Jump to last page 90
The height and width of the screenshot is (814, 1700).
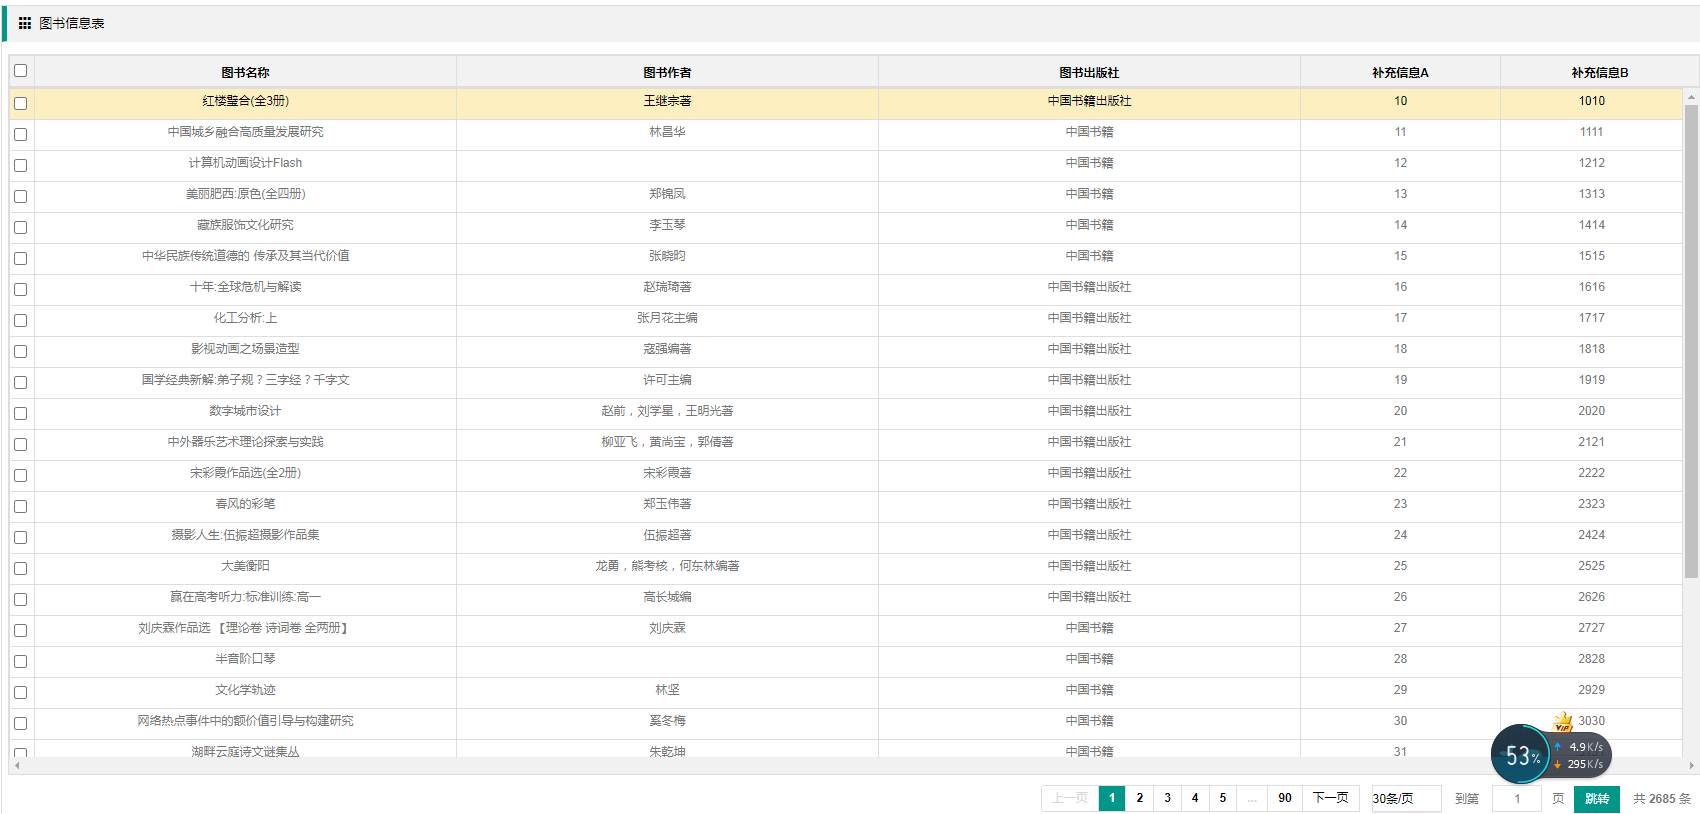coord(1285,798)
